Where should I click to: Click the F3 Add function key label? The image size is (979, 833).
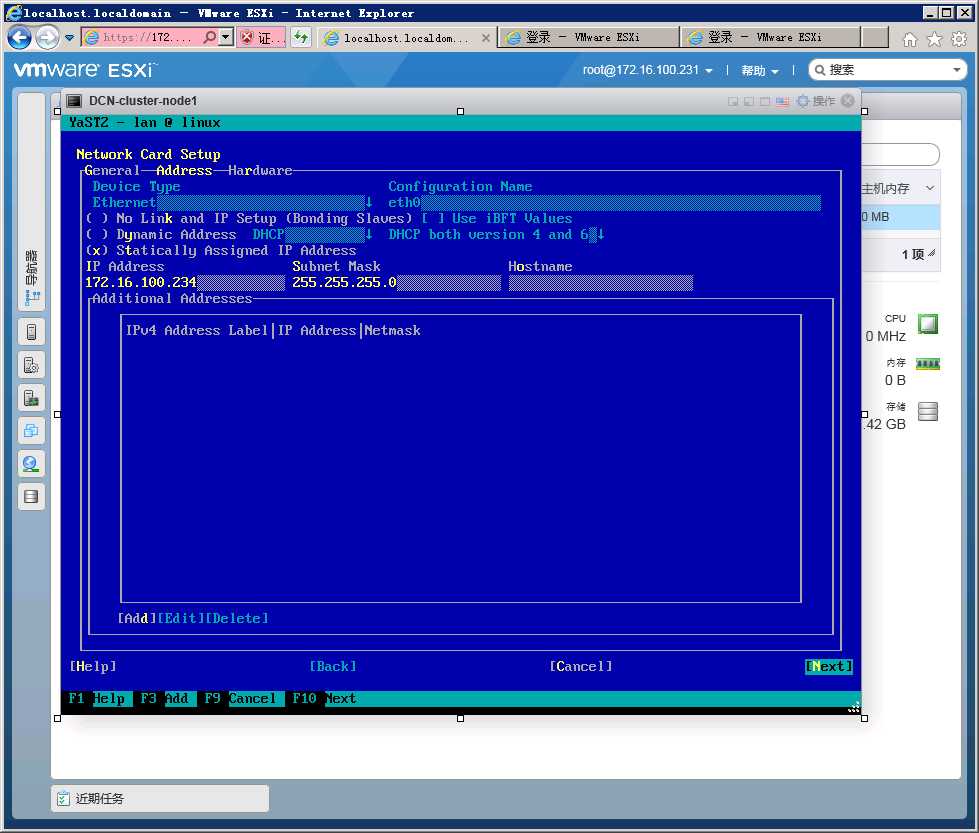(164, 699)
